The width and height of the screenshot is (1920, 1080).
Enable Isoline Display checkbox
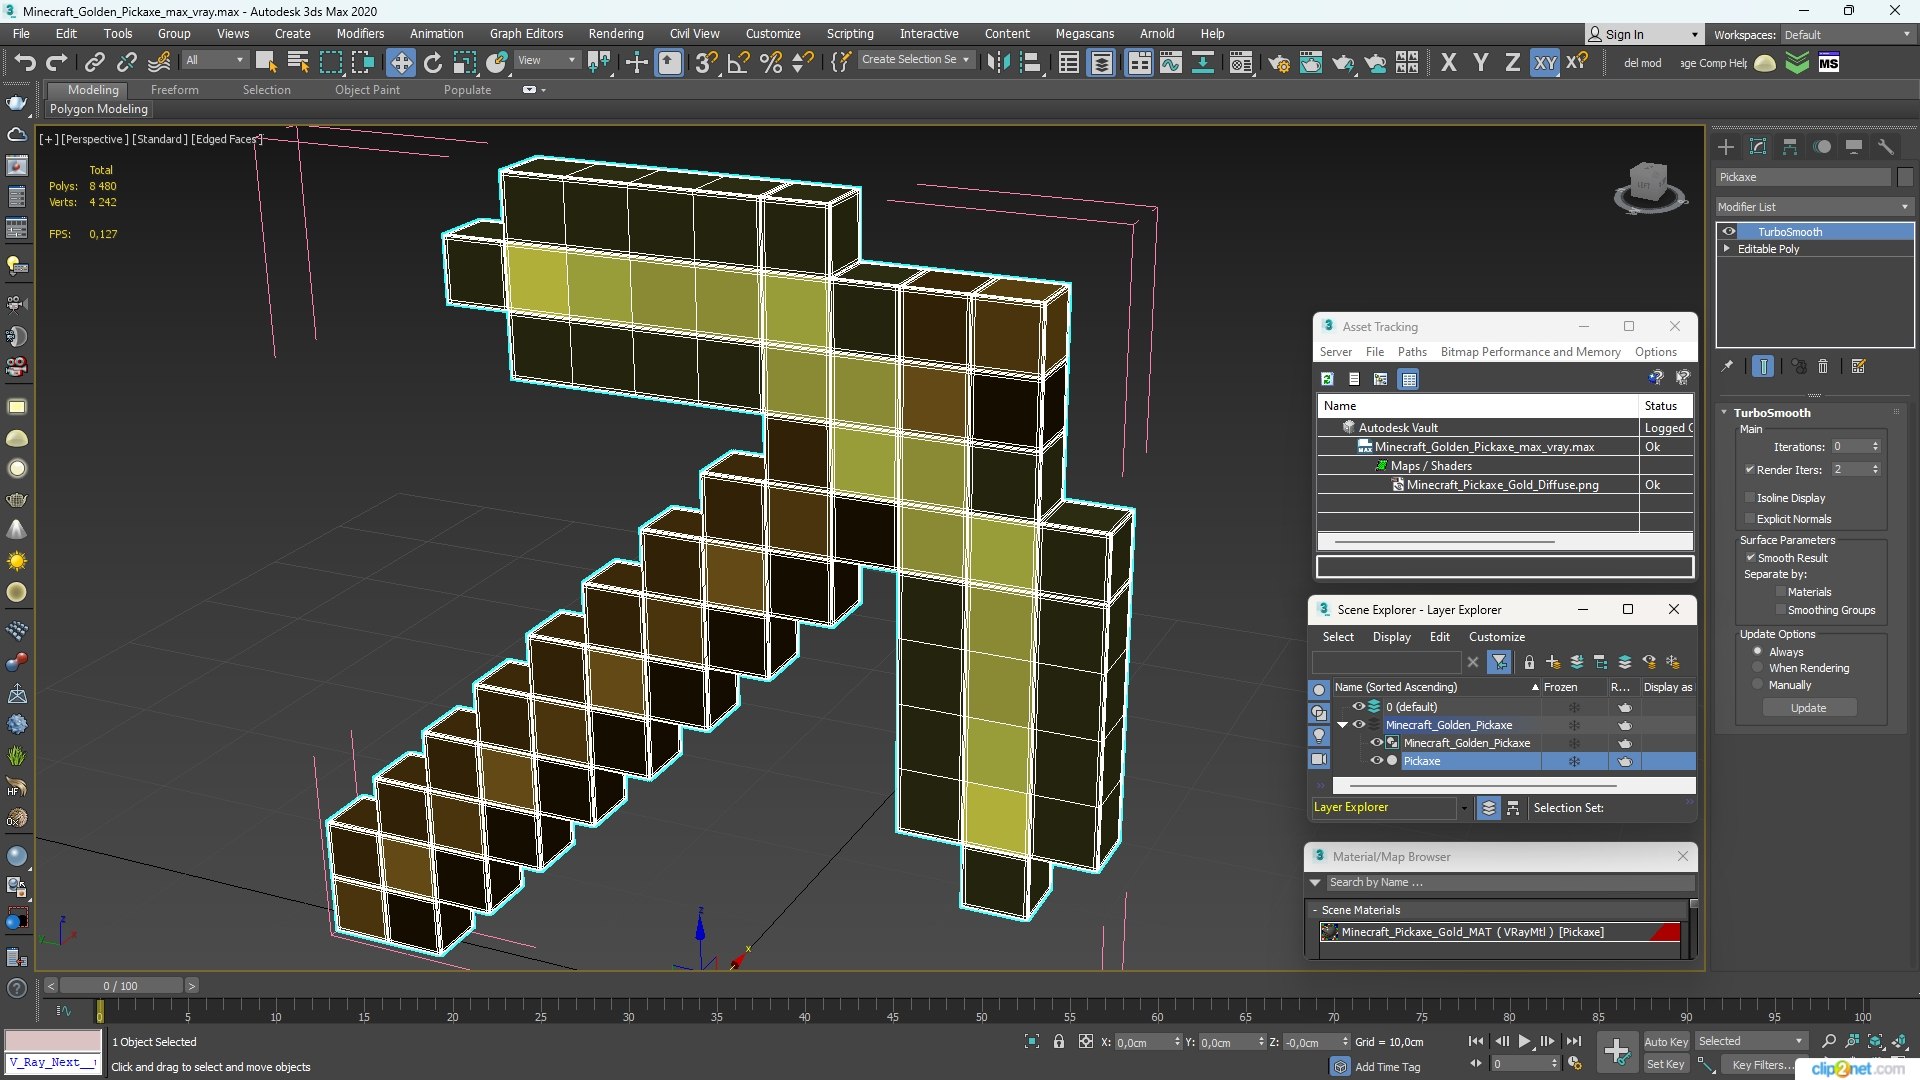tap(1750, 498)
